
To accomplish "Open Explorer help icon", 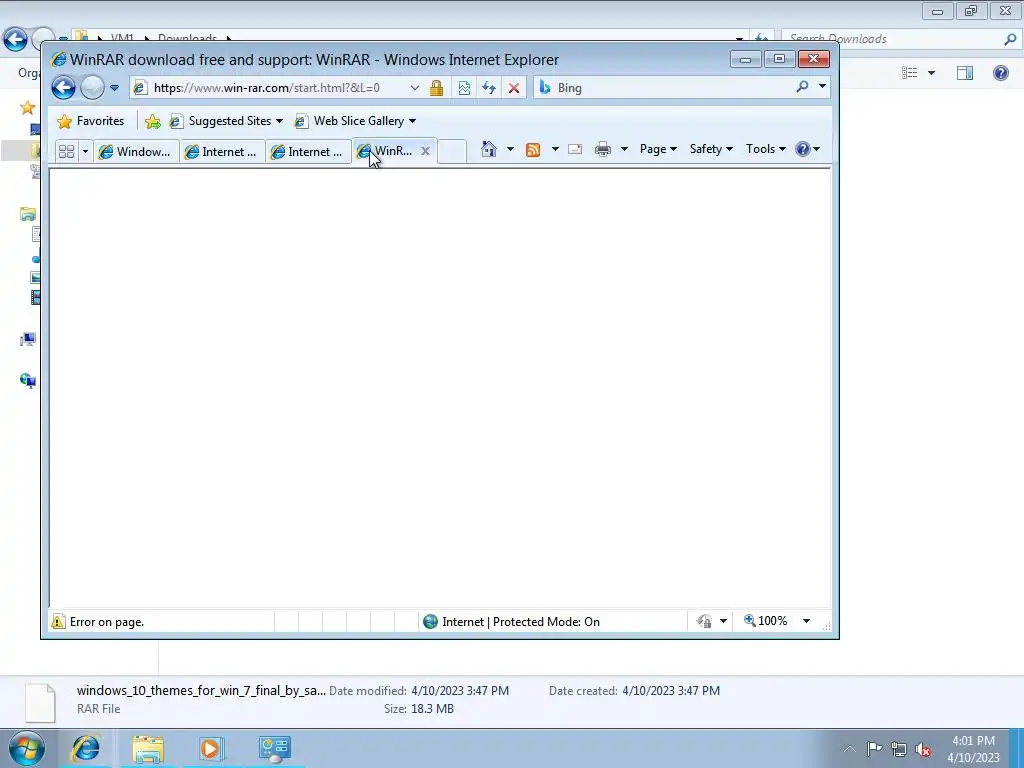I will coord(1000,72).
